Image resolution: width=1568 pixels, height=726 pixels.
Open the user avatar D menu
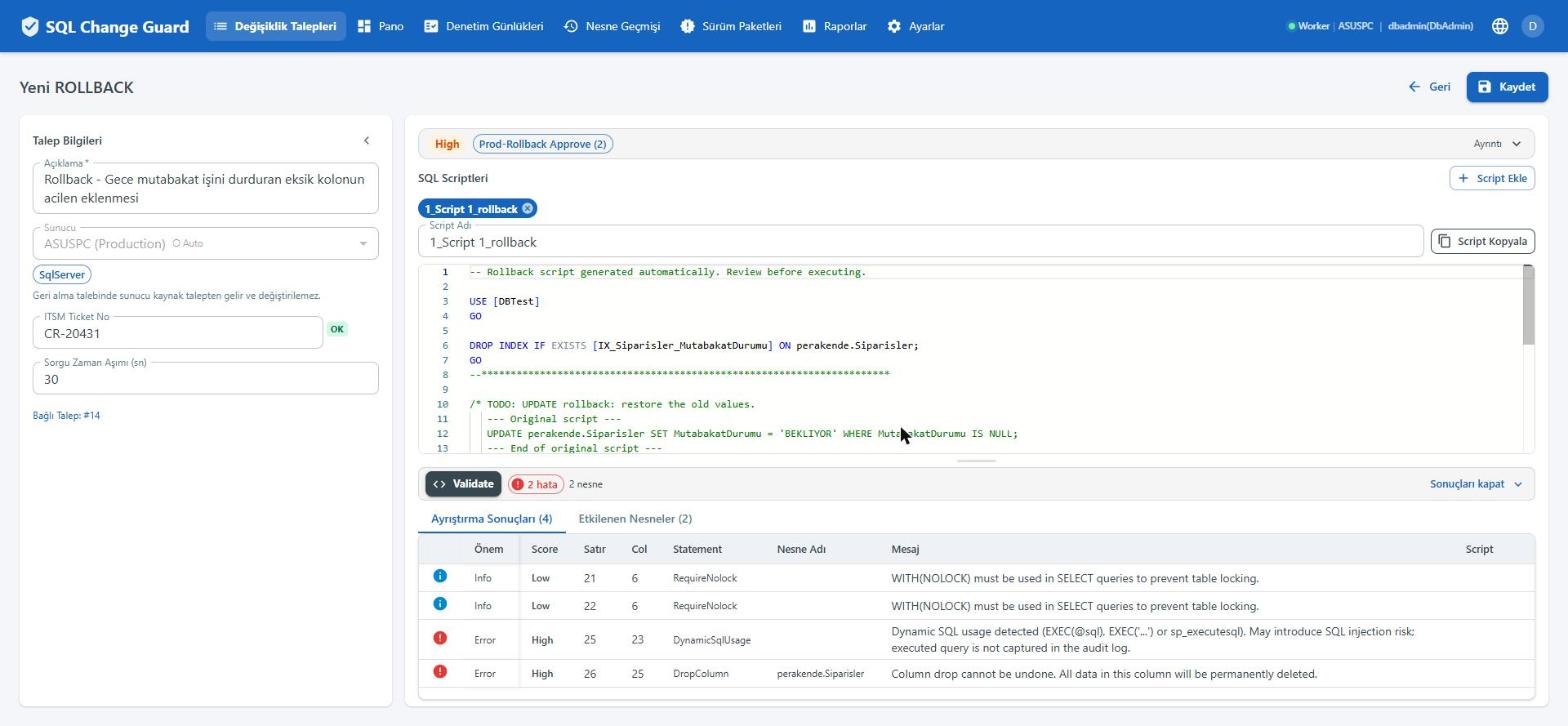point(1532,27)
